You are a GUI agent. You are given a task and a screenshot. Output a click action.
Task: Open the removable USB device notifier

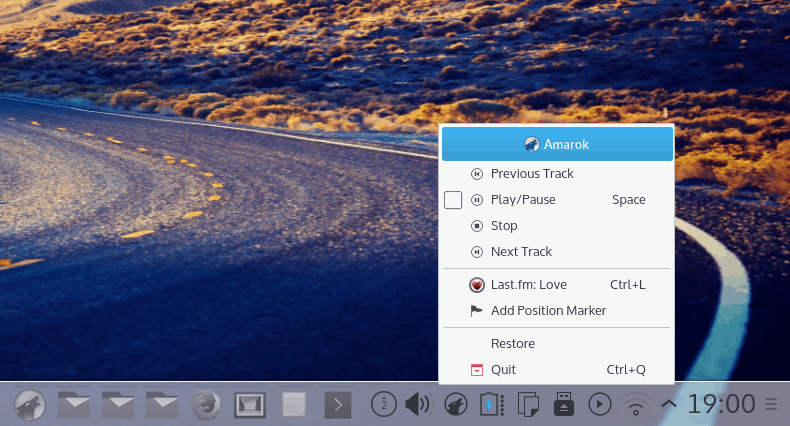click(x=564, y=404)
